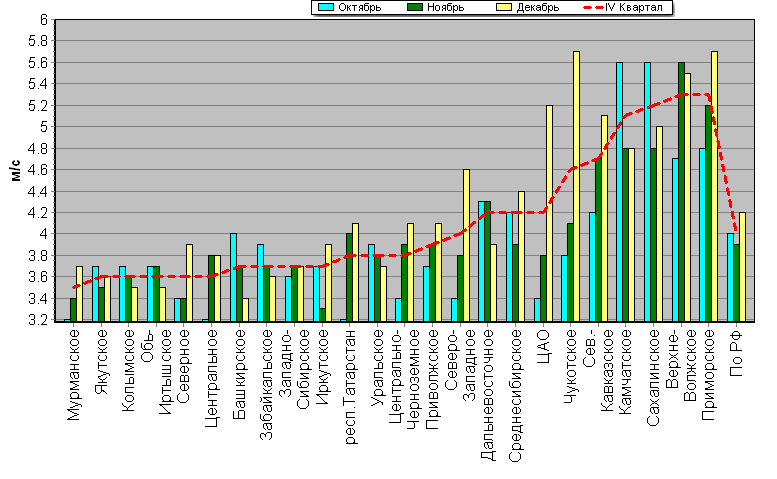
Task: Click the yellow Декабрь legend swatch
Action: pyautogui.click(x=503, y=7)
